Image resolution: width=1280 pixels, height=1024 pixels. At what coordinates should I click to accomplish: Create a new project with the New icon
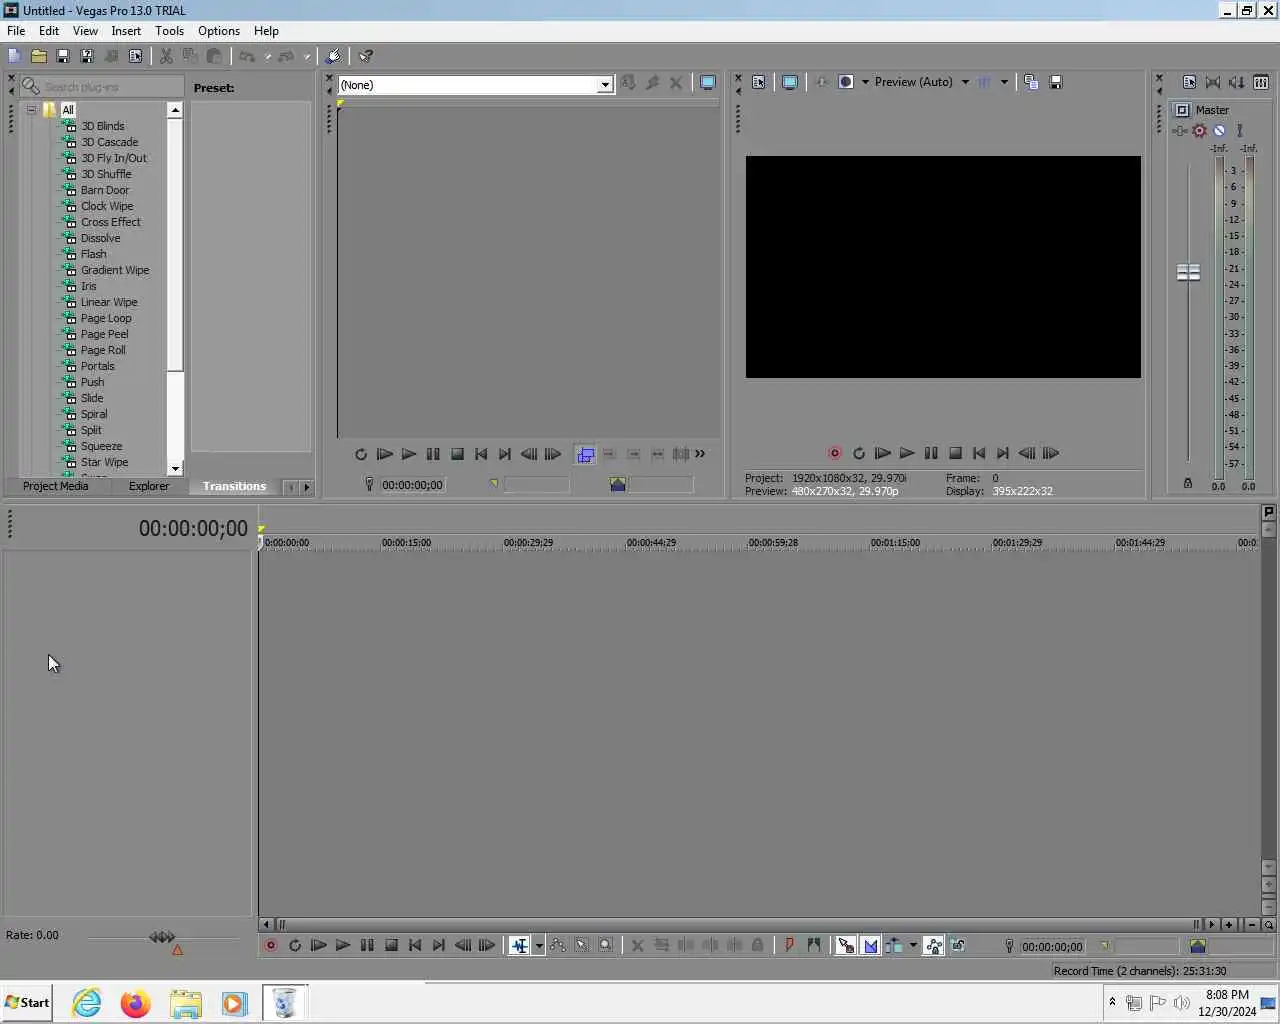tap(14, 57)
